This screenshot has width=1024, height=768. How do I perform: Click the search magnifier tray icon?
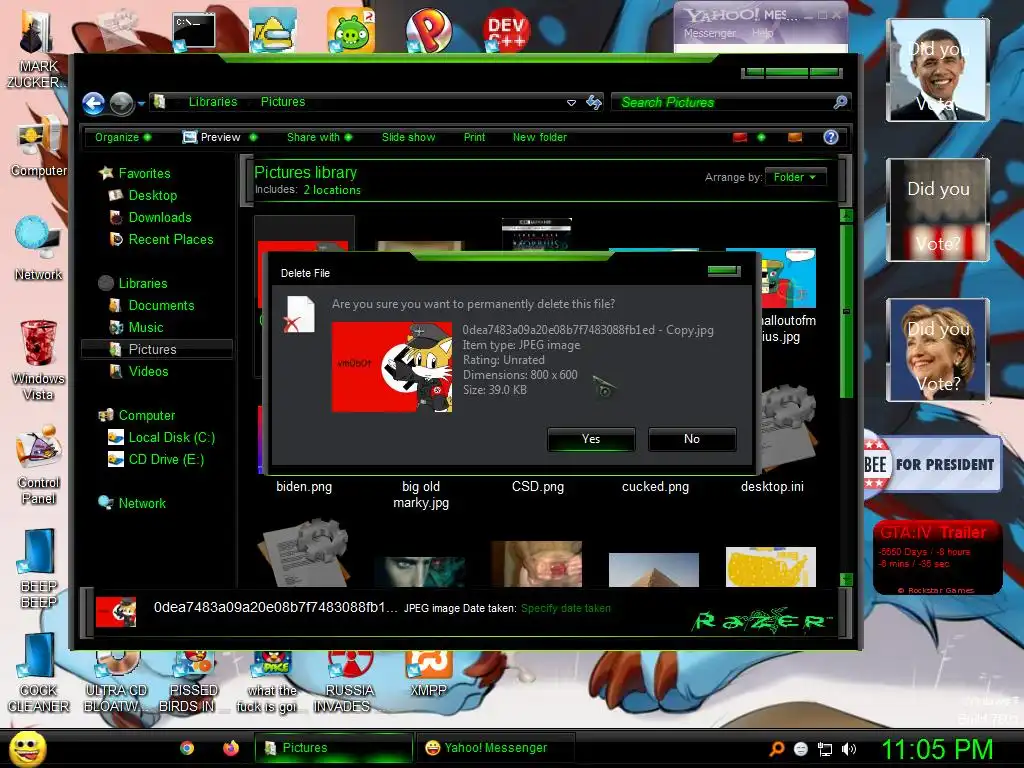tap(776, 749)
